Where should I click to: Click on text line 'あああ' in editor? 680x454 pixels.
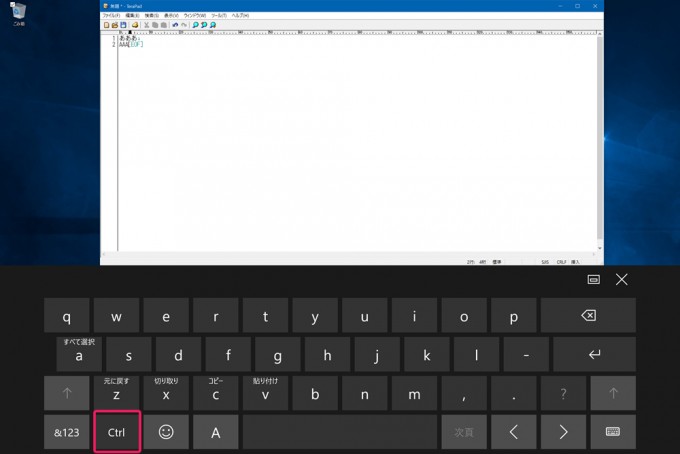tap(130, 38)
